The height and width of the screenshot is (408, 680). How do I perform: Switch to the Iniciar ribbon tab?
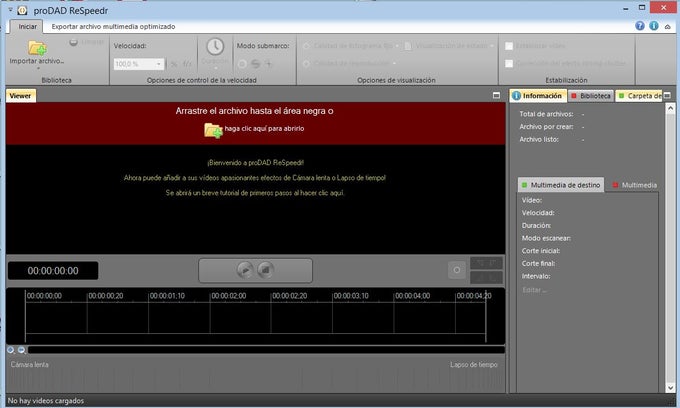(x=27, y=26)
